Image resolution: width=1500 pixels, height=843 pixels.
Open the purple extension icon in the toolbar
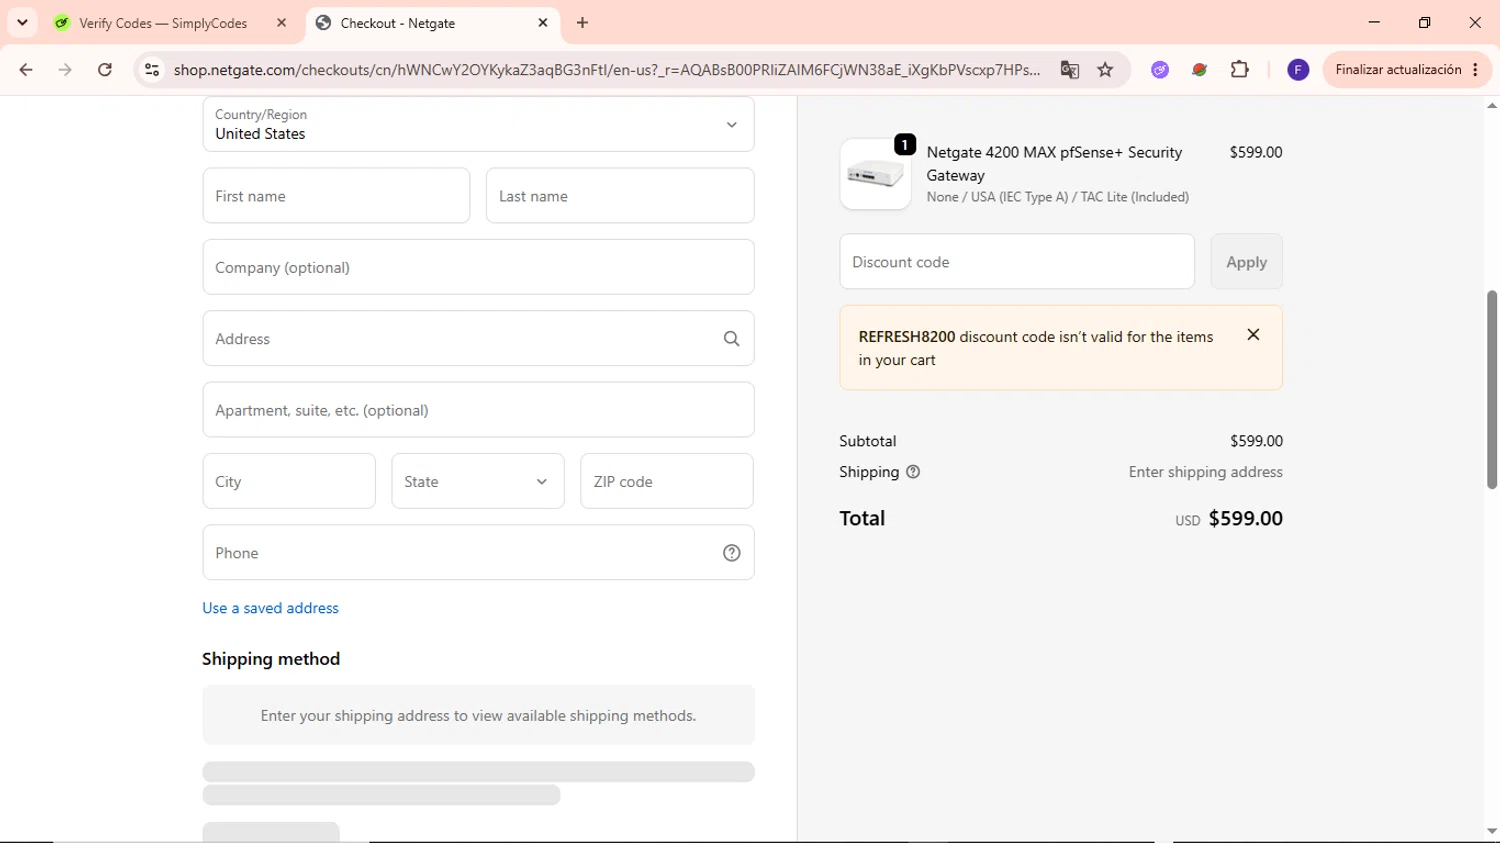(x=1160, y=70)
